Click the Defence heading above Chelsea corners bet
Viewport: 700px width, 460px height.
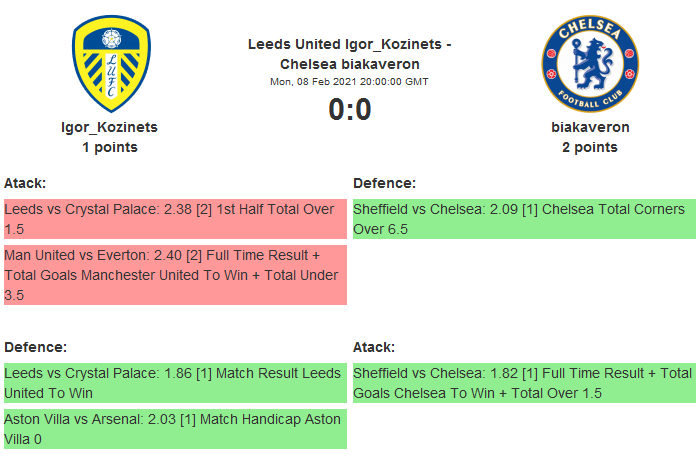(x=385, y=183)
